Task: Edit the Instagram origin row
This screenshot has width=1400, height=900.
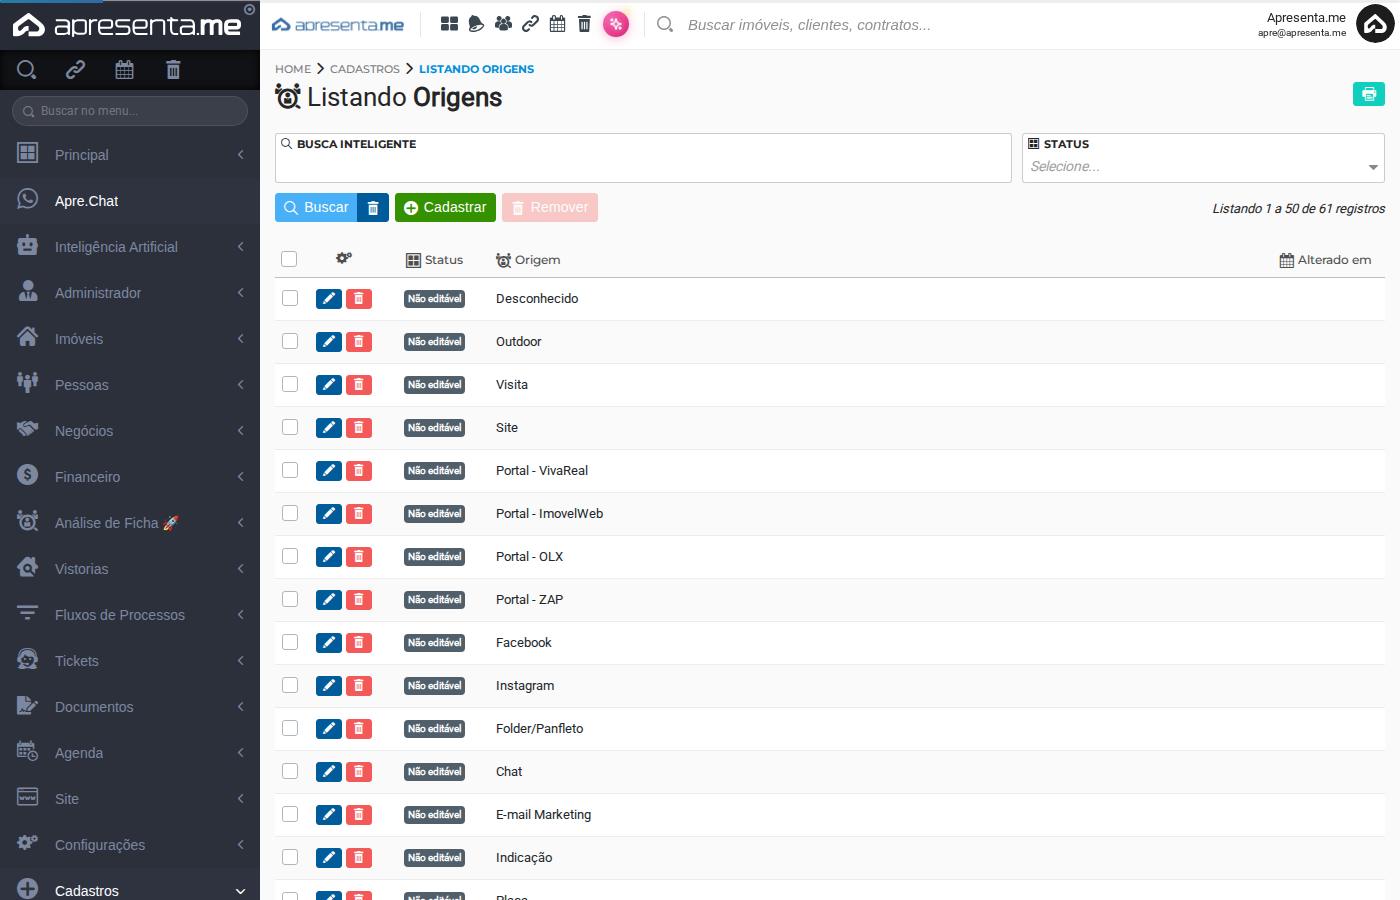Action: 329,686
